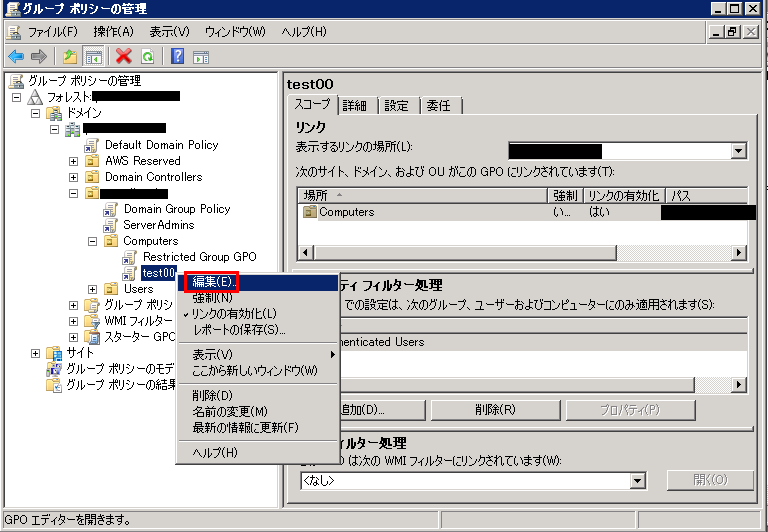Choose 削除(D) from context menu

[x=258, y=395]
